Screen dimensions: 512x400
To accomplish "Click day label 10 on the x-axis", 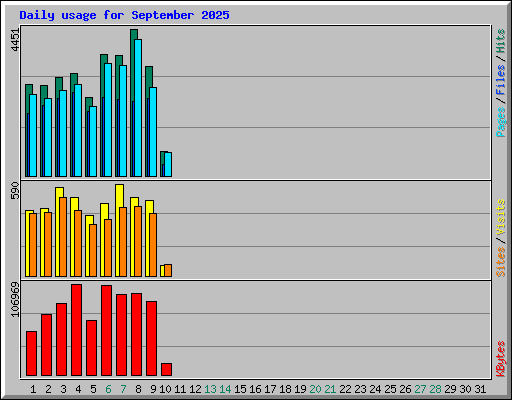I will [x=165, y=389].
